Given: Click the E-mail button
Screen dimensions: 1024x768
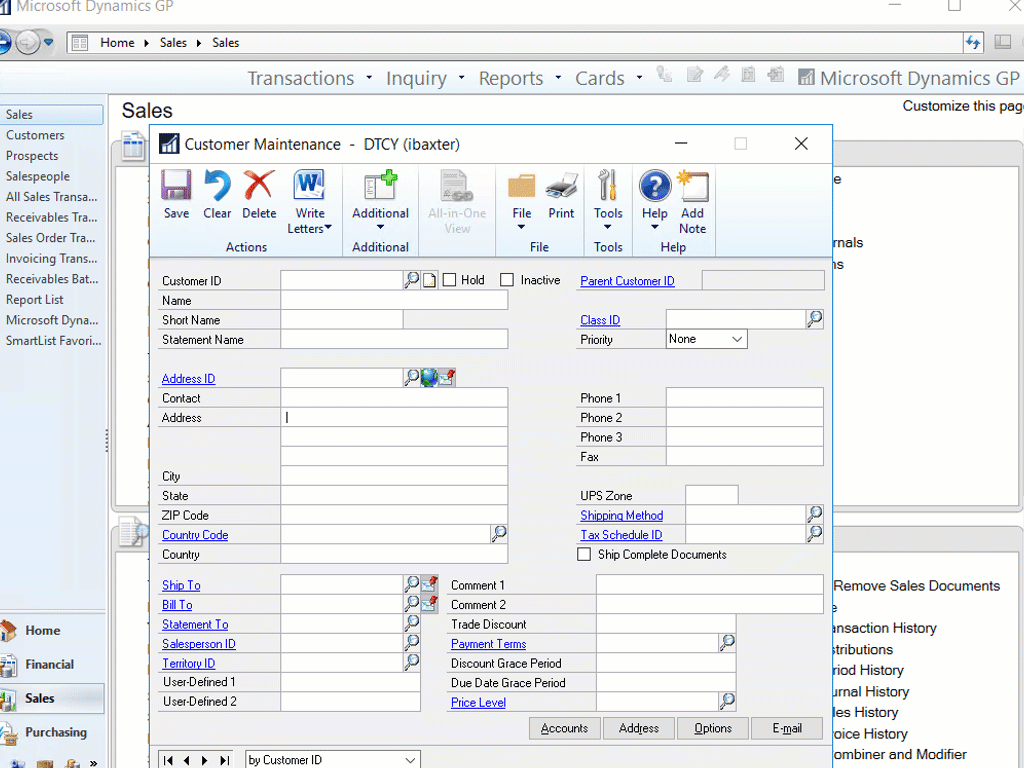Looking at the screenshot, I should click(787, 728).
